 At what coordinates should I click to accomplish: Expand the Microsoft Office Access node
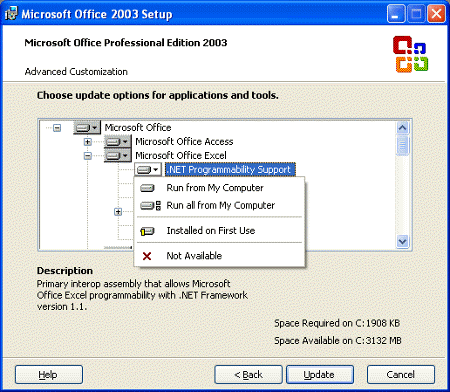coord(87,142)
